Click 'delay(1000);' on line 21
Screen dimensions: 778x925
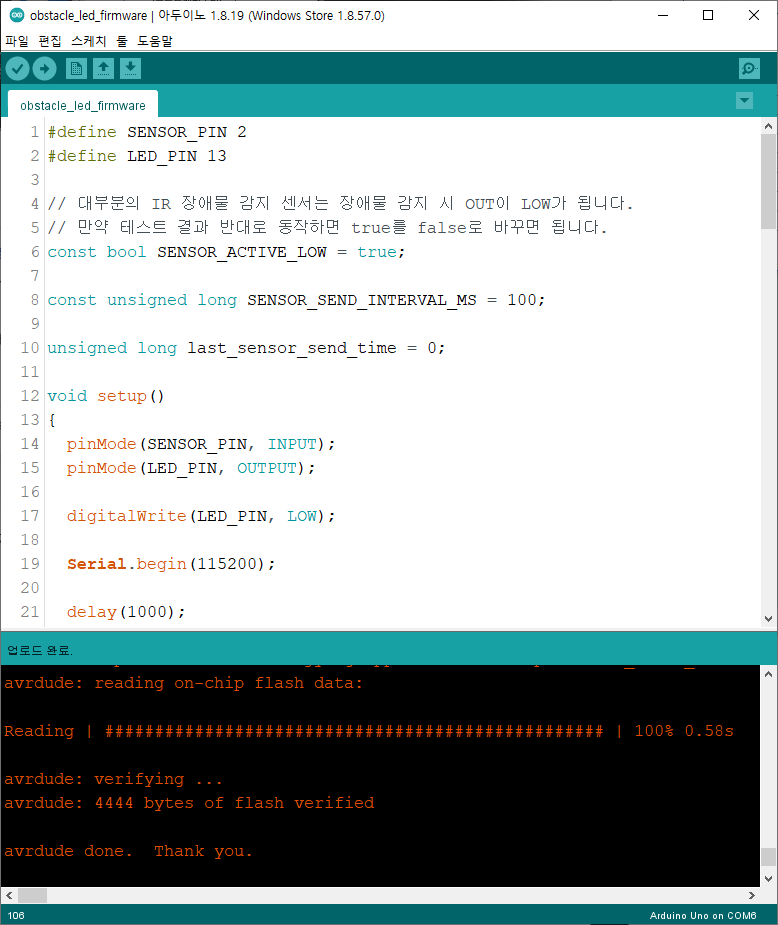pyautogui.click(x=126, y=612)
